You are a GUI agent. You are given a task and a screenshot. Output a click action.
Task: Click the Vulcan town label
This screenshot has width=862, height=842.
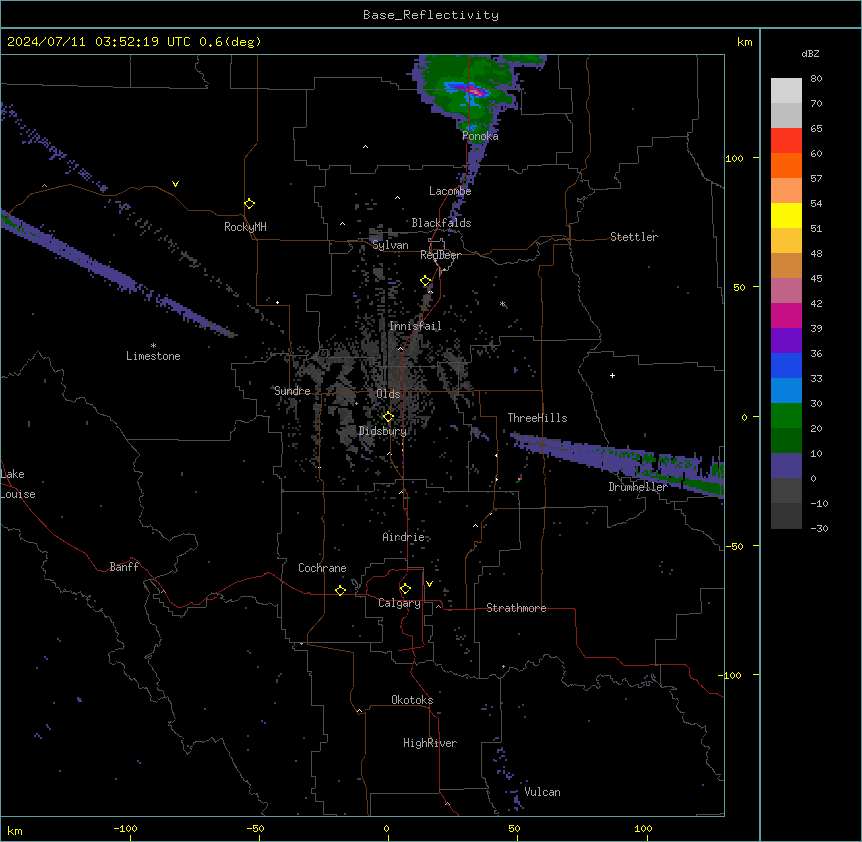click(x=543, y=792)
